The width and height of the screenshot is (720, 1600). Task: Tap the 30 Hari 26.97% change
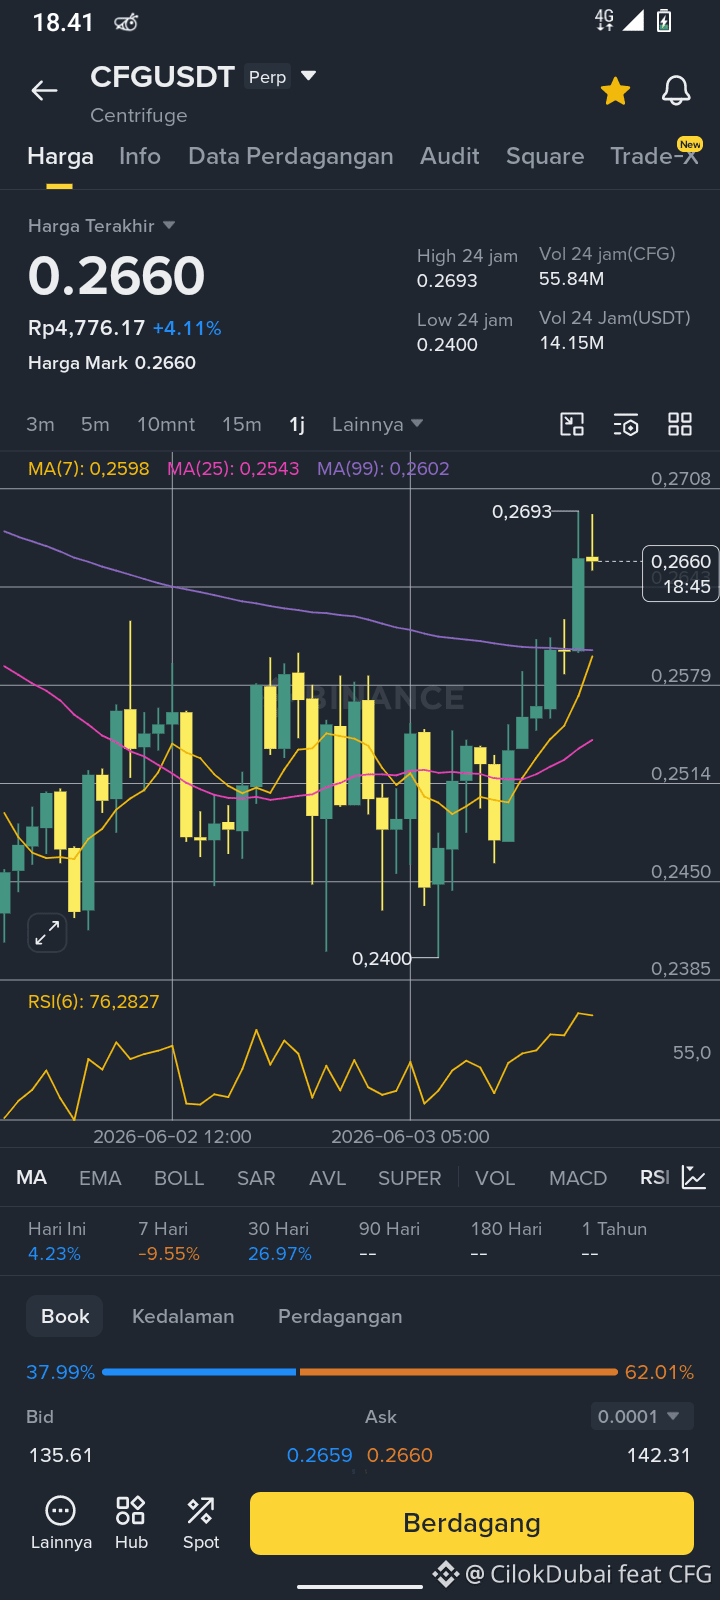(280, 1241)
